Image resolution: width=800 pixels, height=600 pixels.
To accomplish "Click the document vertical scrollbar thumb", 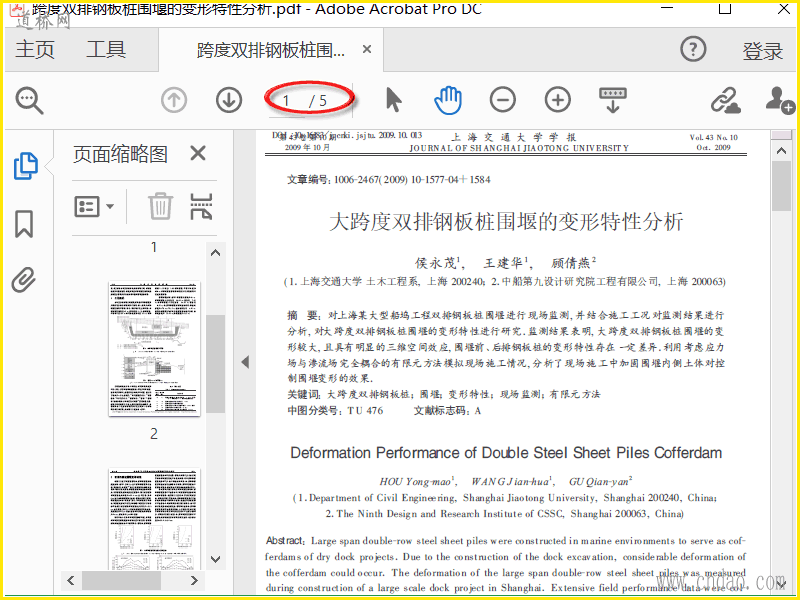I will [x=781, y=186].
